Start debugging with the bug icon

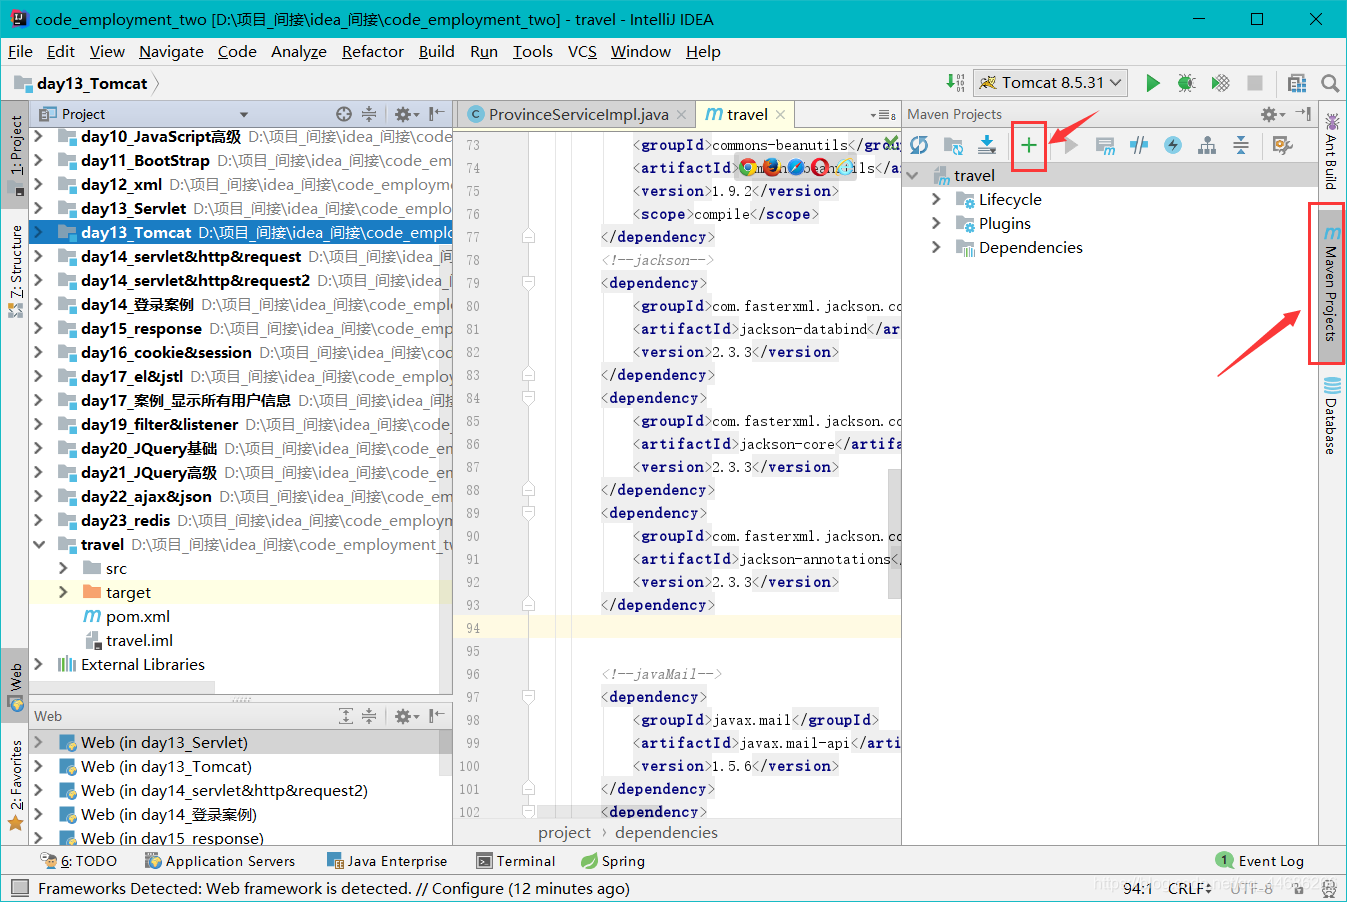1187,83
